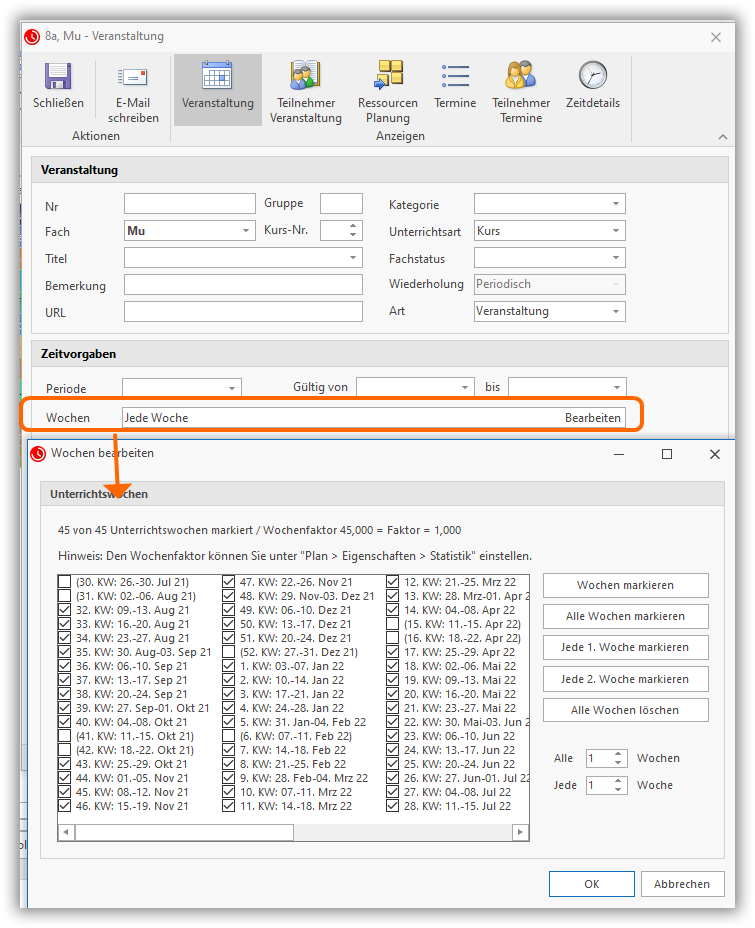Viewport: 755px width, 928px height.
Task: Expand the Fach dropdown showing Mu
Action: [x=246, y=231]
